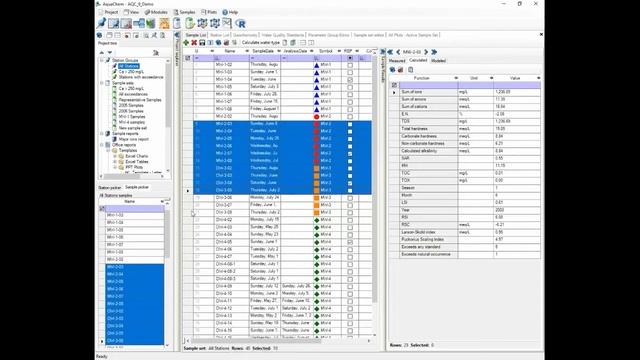Viewport: 640px width, 360px height.
Task: Go to next sample with right arrow
Action: tap(426, 52)
